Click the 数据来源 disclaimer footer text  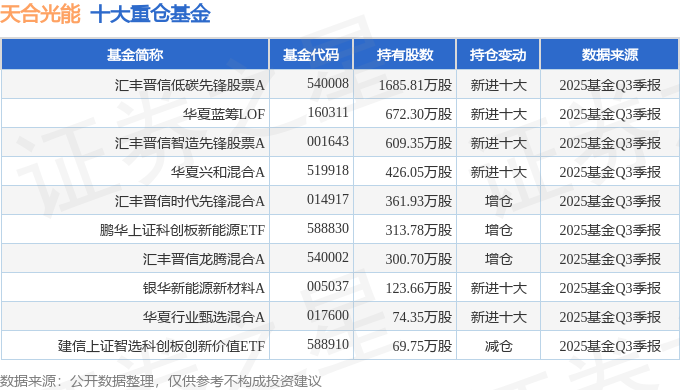point(160,381)
